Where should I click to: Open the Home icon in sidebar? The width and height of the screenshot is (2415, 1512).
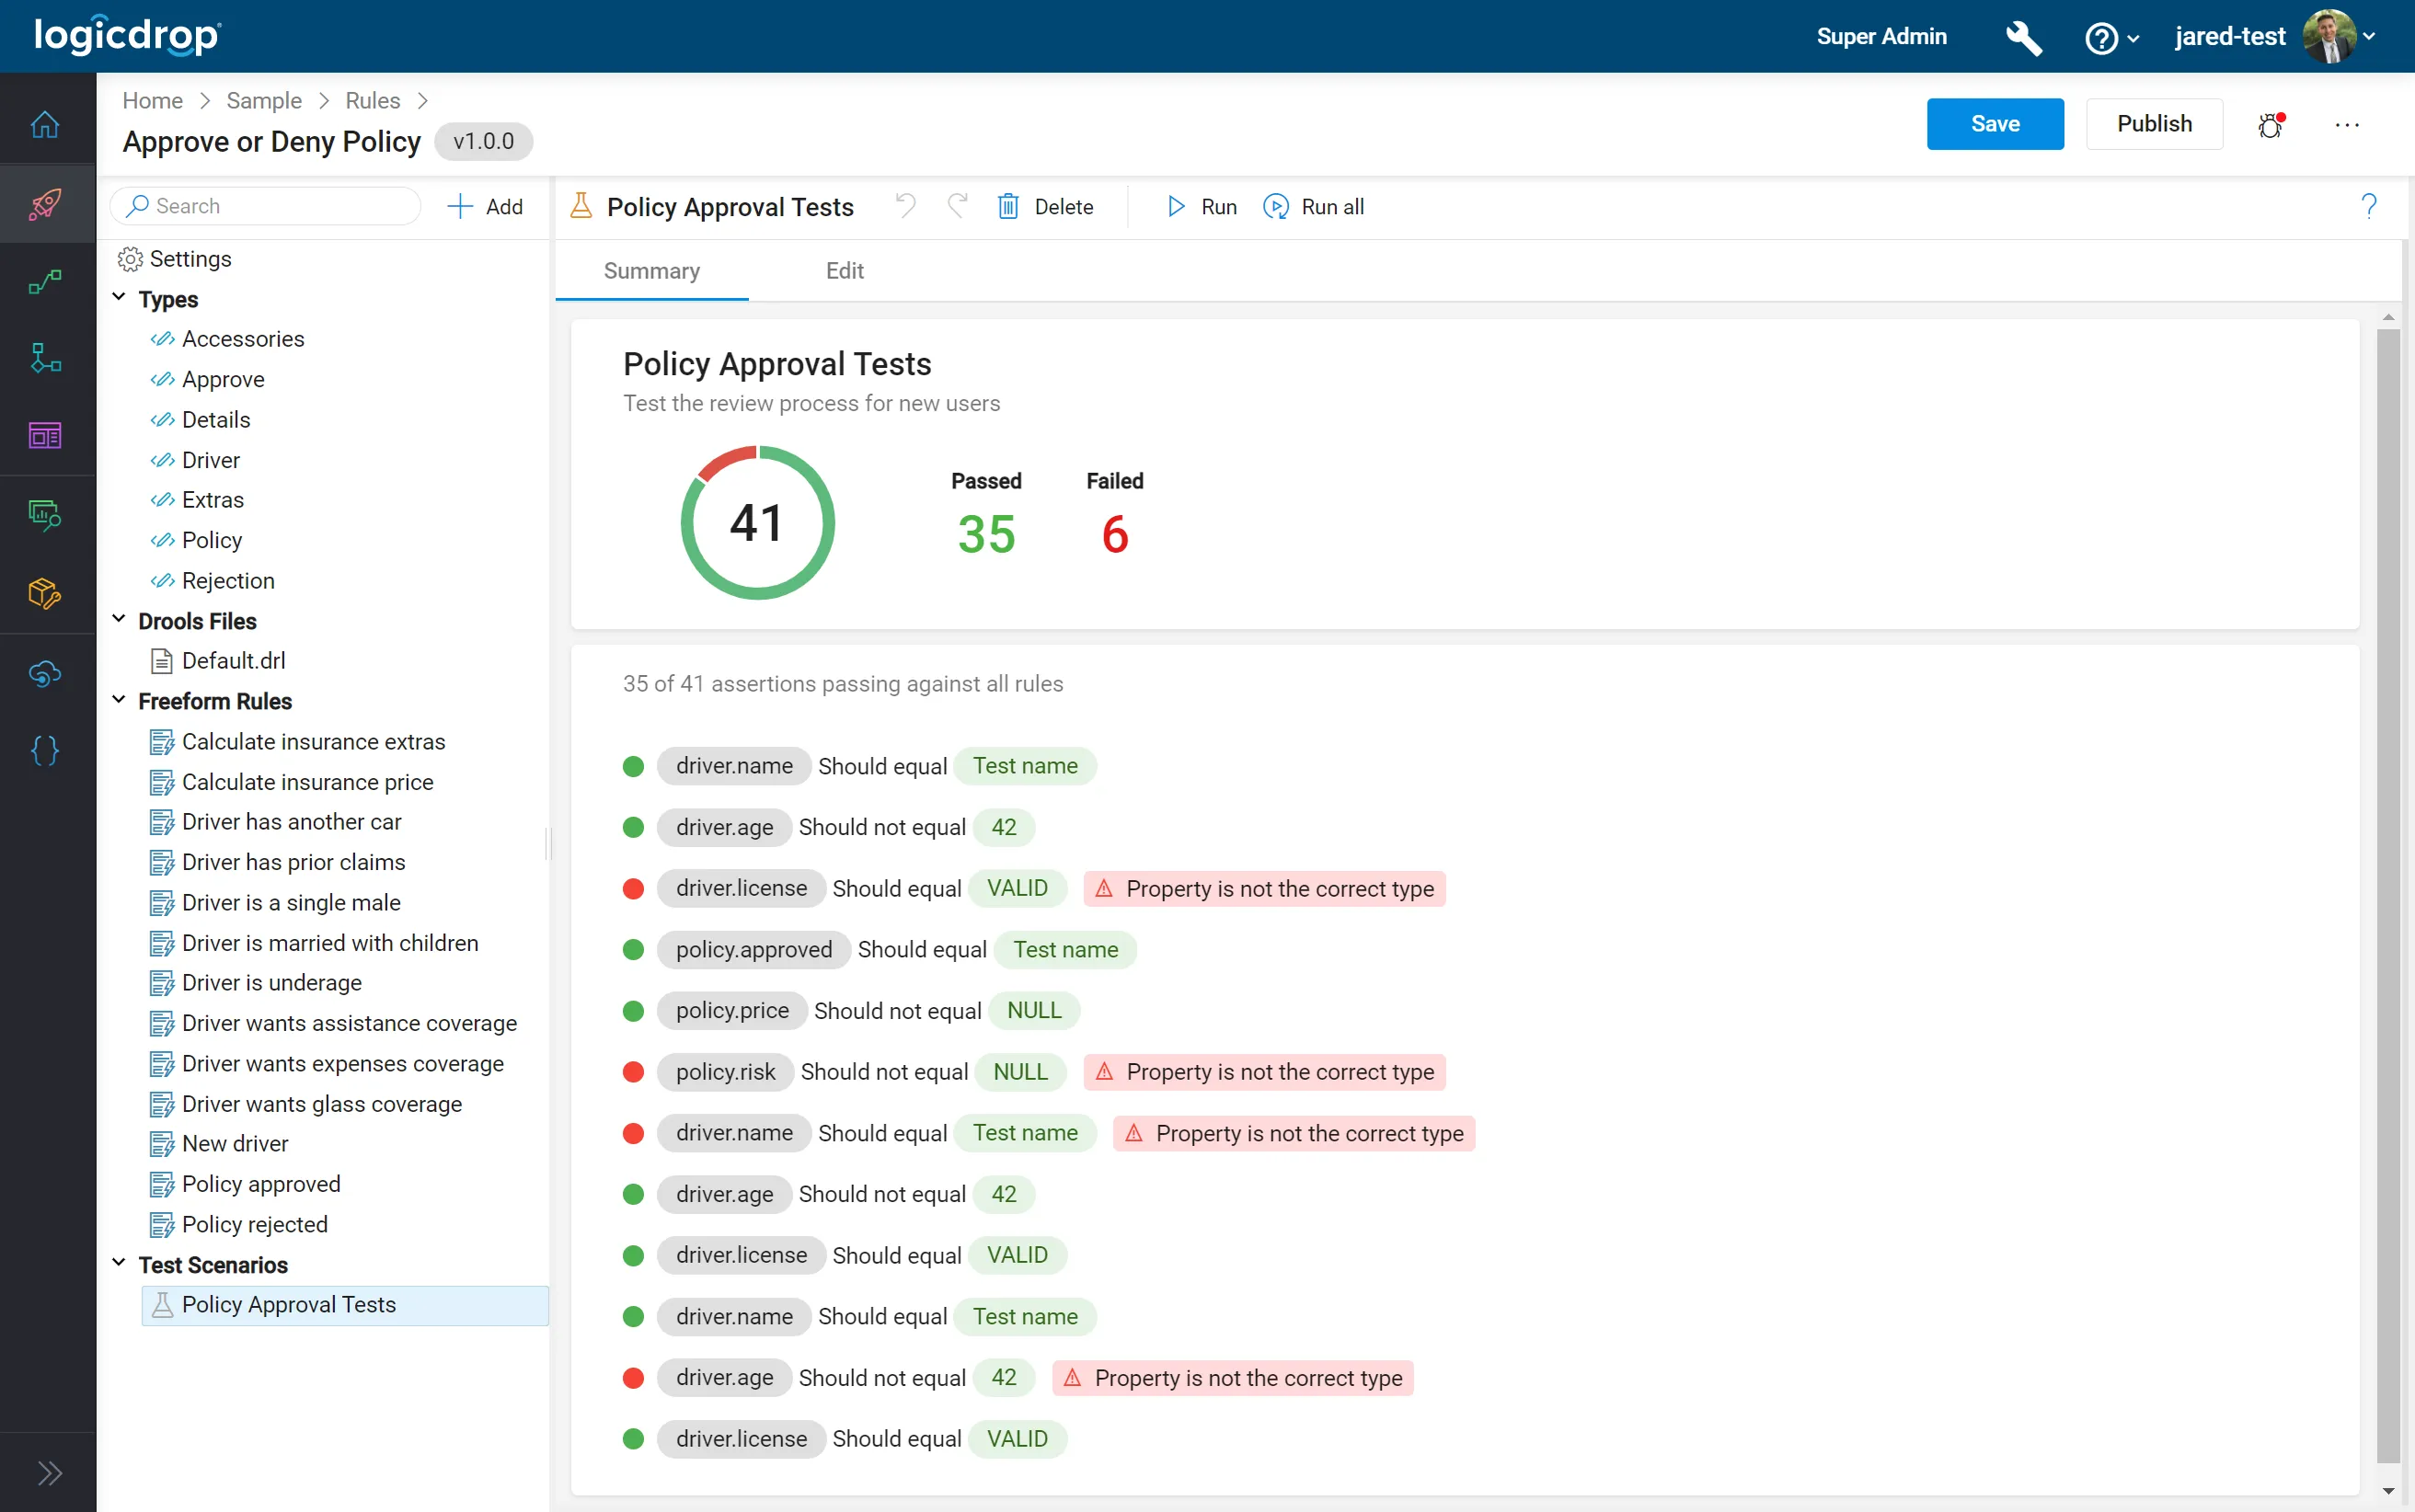click(45, 125)
